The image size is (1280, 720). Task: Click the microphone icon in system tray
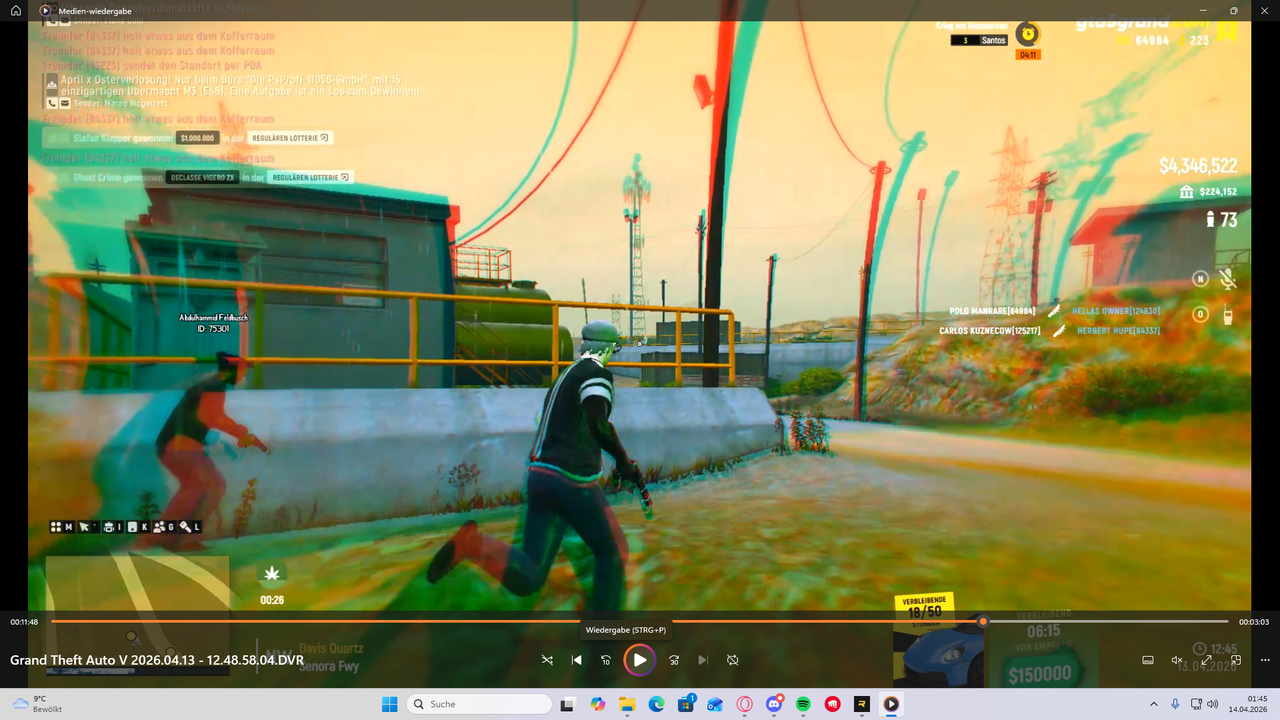coord(1175,704)
